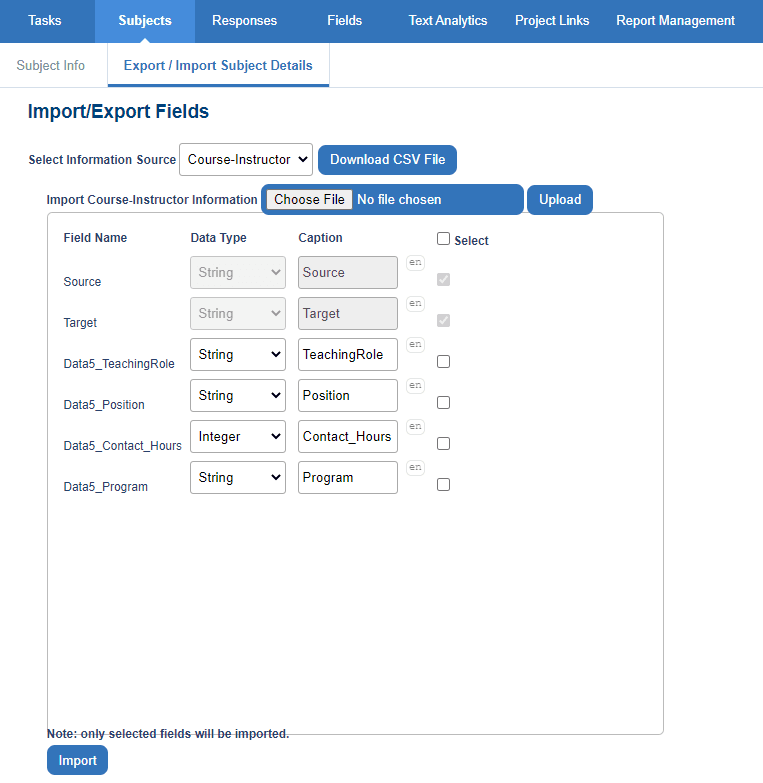Switch to the Fields tab
The height and width of the screenshot is (783, 763).
tap(345, 20)
